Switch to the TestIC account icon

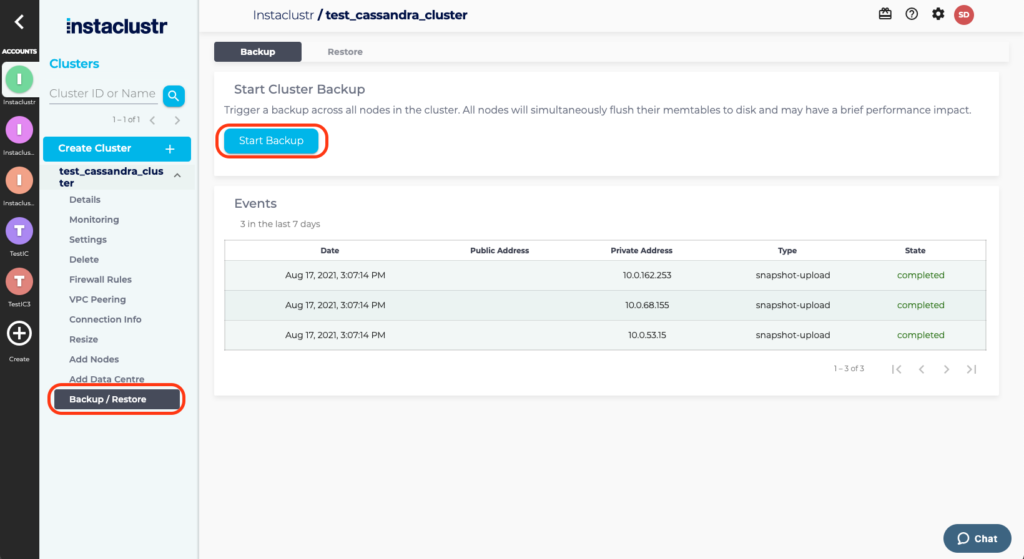tap(19, 231)
